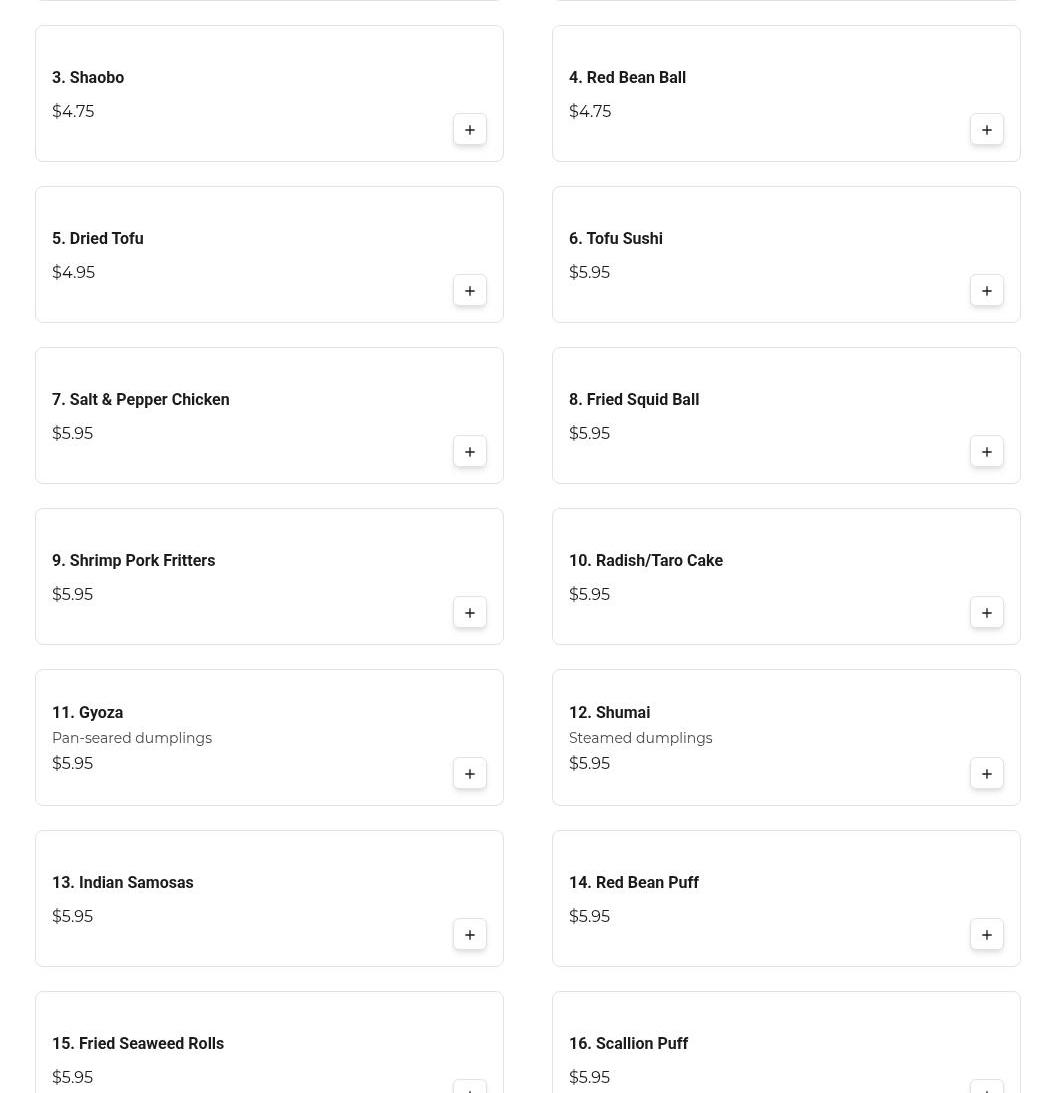This screenshot has height=1093, width=1050.
Task: Add Salt & Pepper Chicken to order
Action: [x=470, y=452]
